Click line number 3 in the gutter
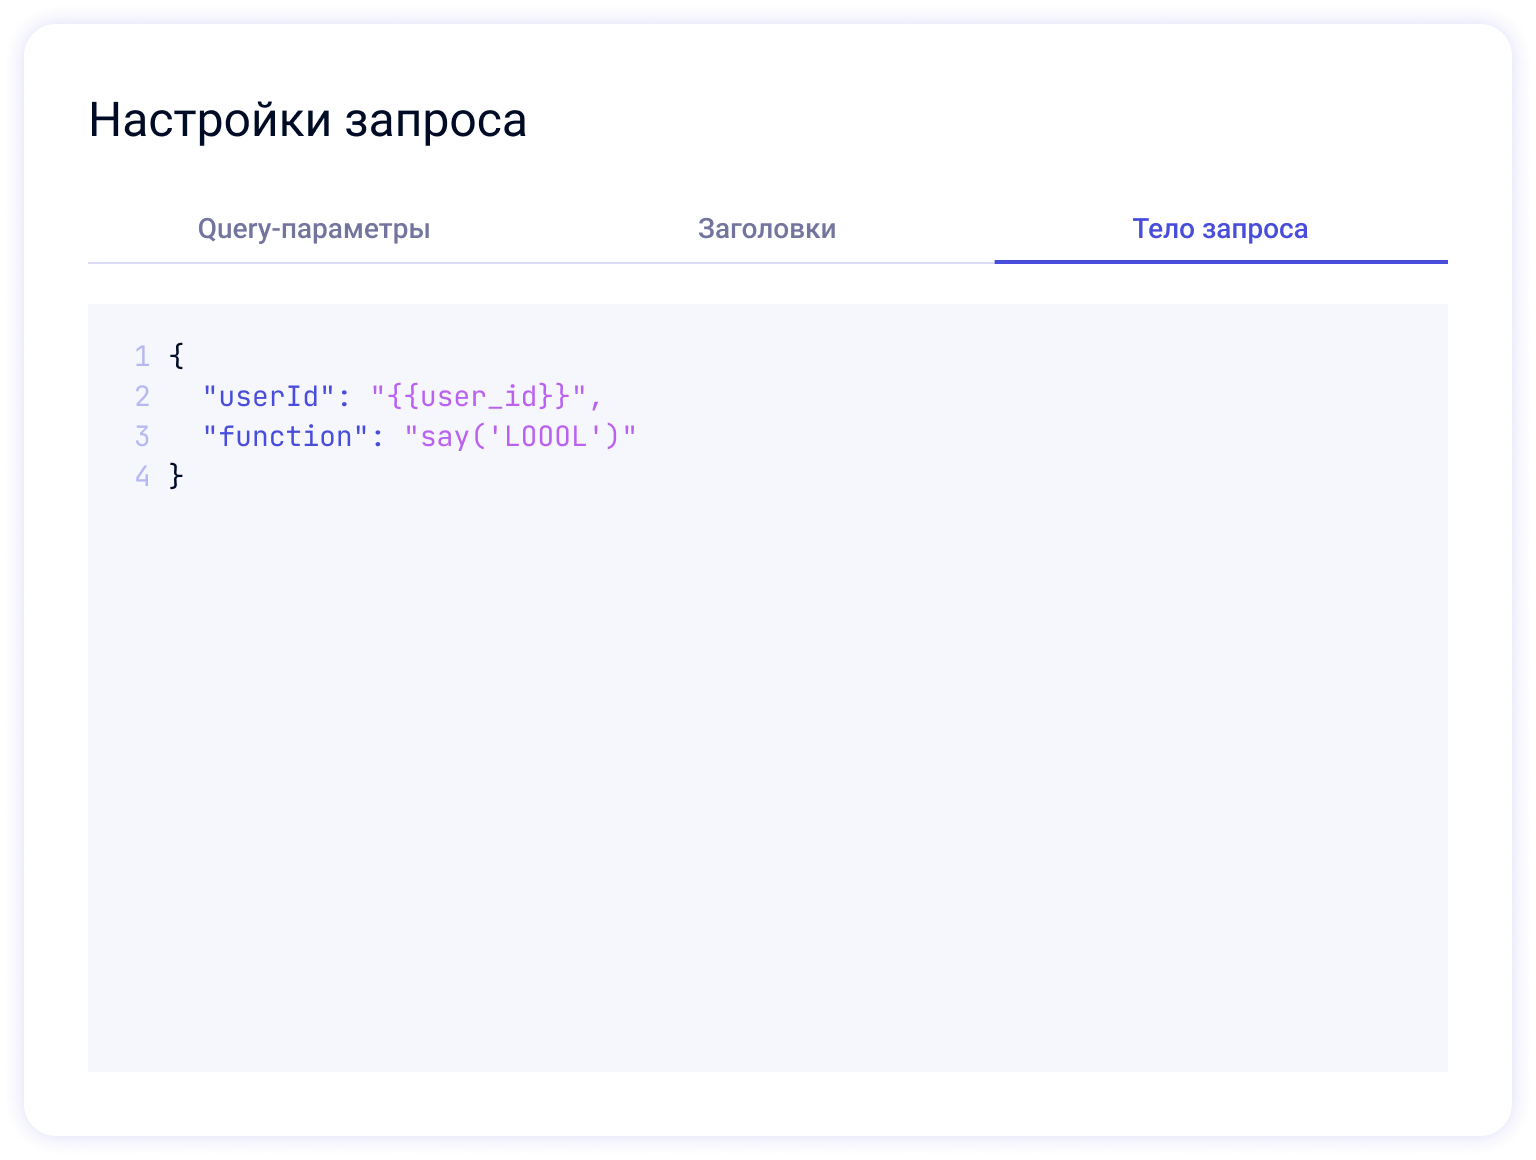The height and width of the screenshot is (1160, 1536). click(x=142, y=437)
